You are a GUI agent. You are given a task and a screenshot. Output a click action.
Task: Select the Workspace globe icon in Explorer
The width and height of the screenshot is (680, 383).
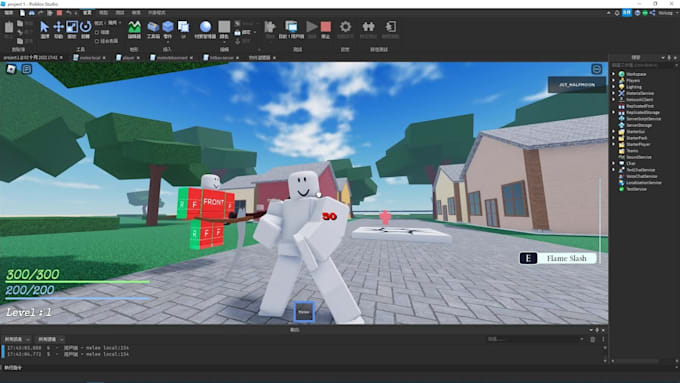pyautogui.click(x=621, y=74)
